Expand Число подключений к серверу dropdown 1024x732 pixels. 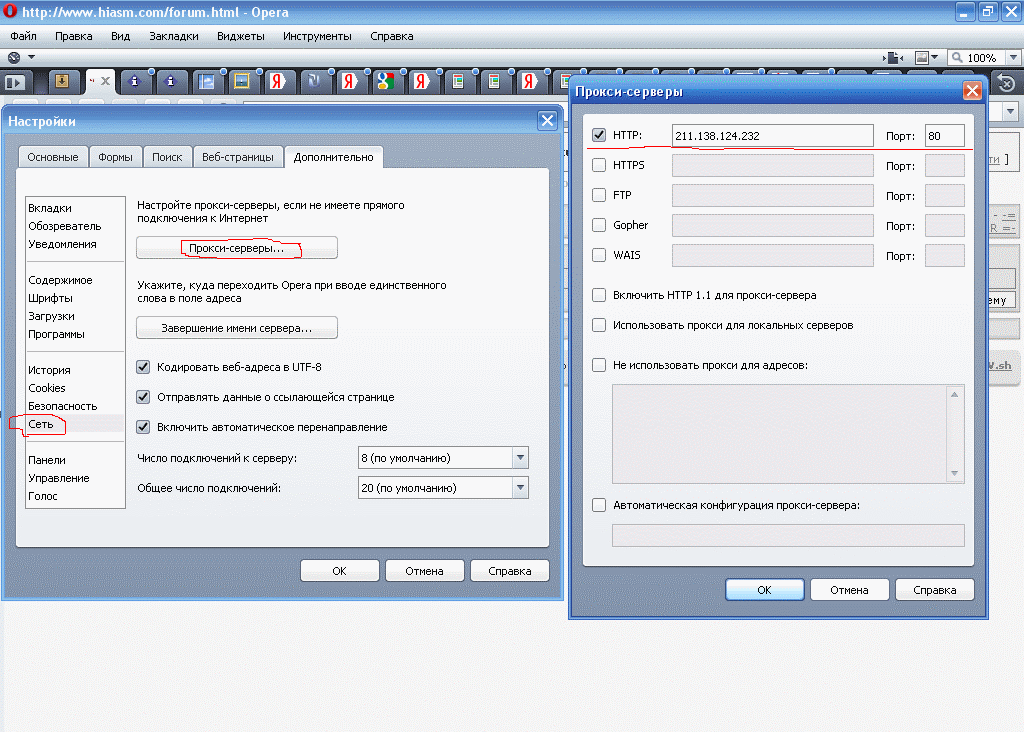click(519, 458)
